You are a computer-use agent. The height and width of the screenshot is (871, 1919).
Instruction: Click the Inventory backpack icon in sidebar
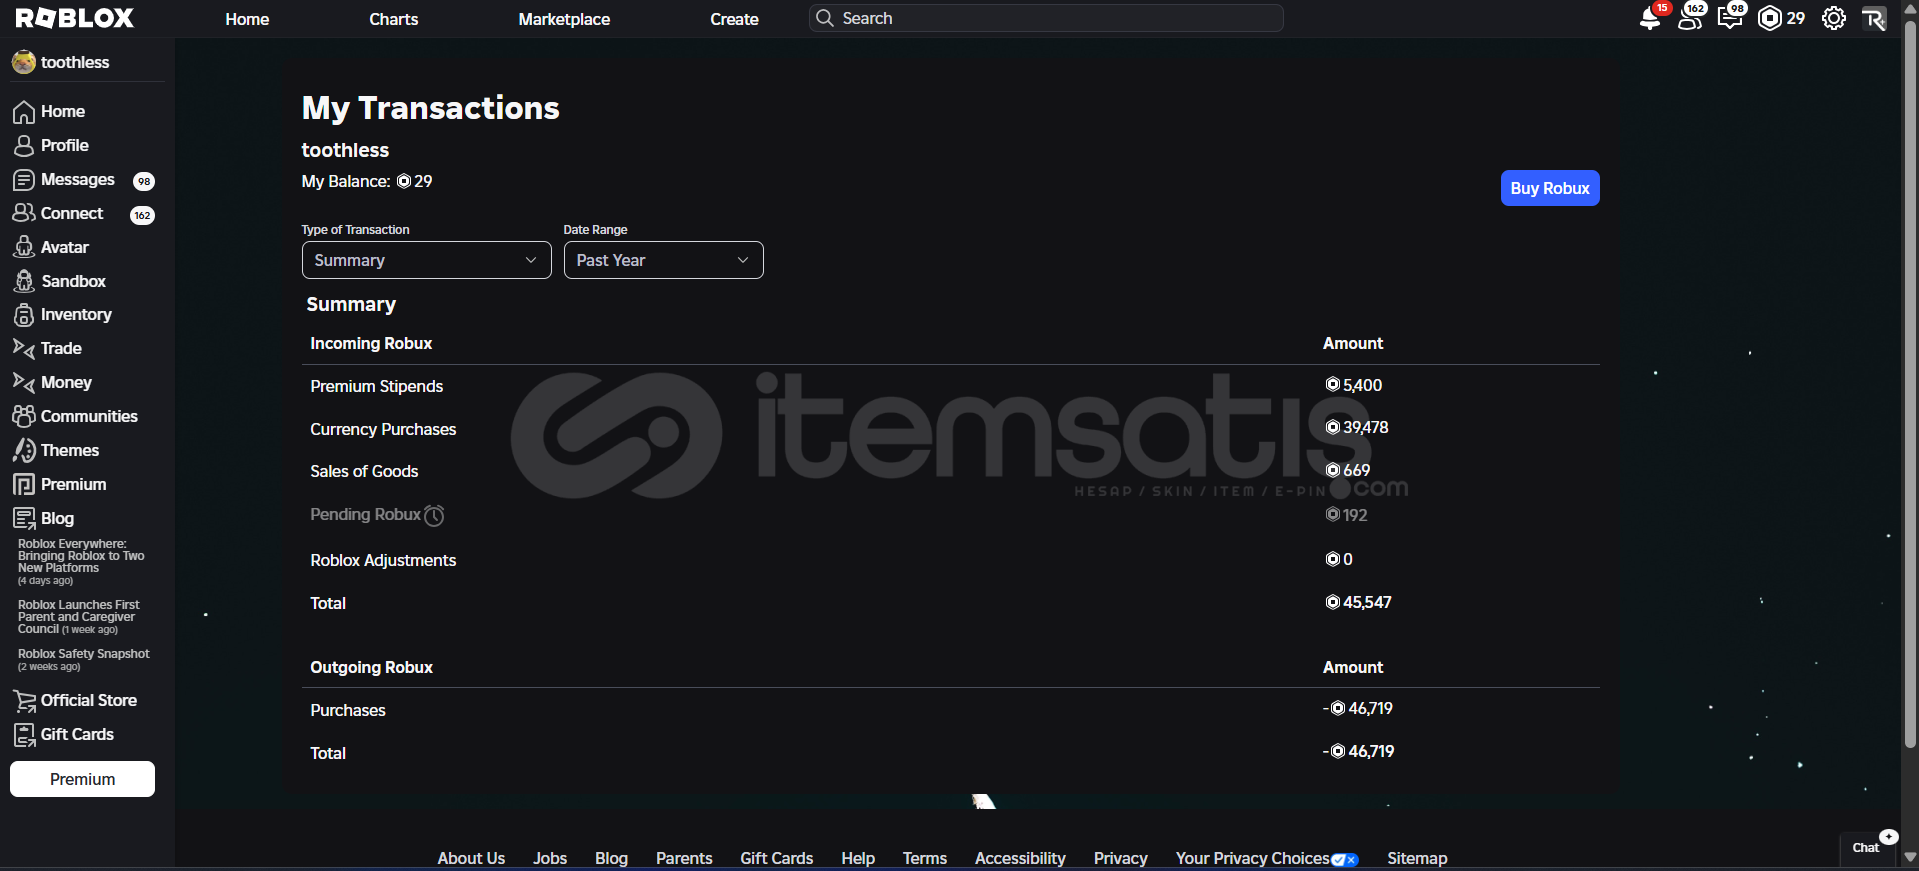[x=24, y=315]
